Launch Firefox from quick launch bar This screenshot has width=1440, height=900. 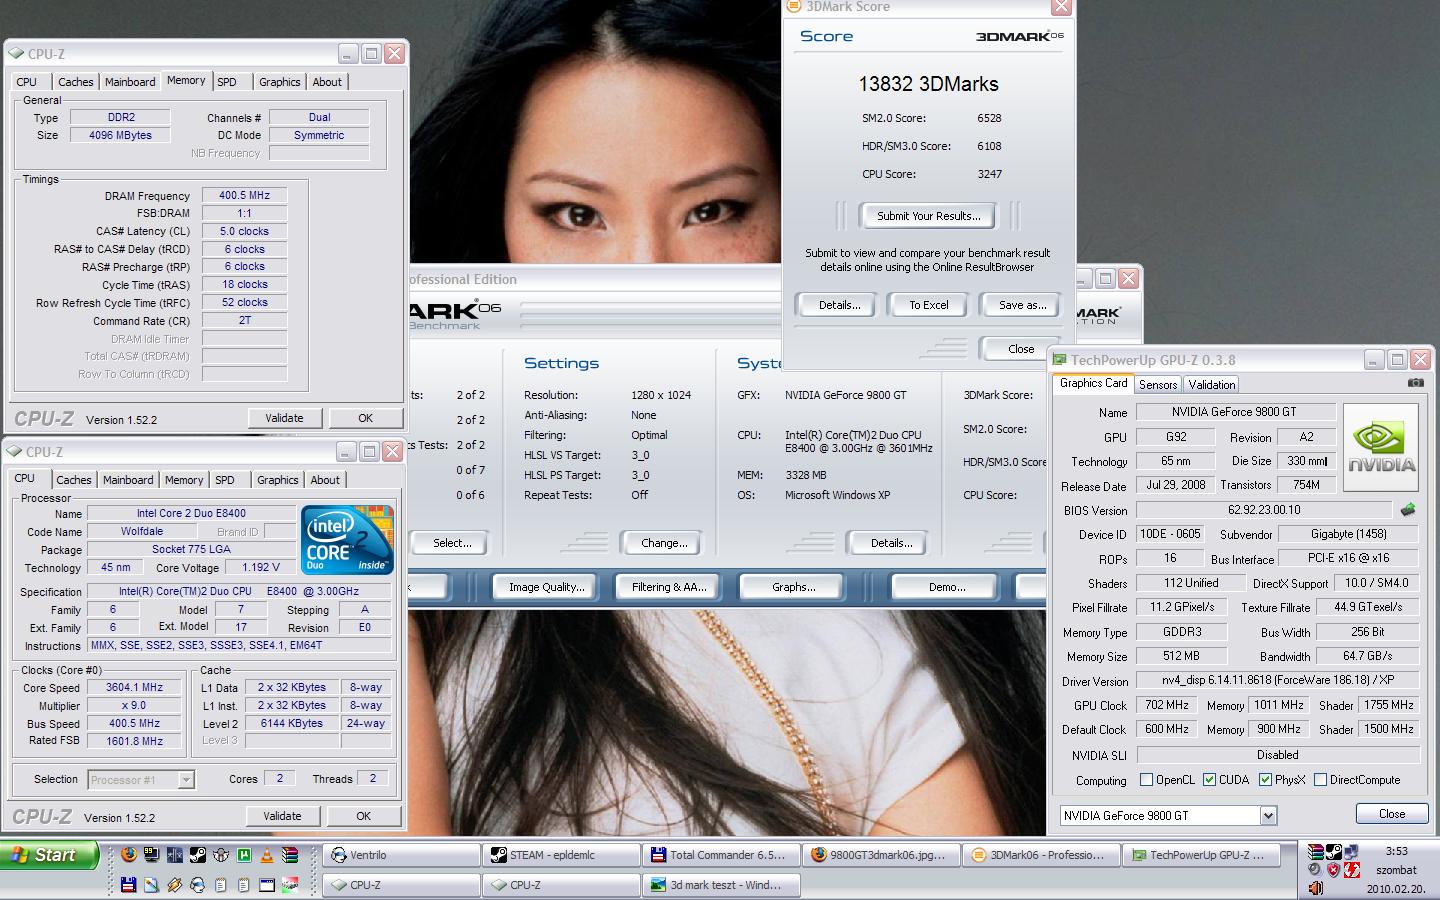(x=129, y=855)
